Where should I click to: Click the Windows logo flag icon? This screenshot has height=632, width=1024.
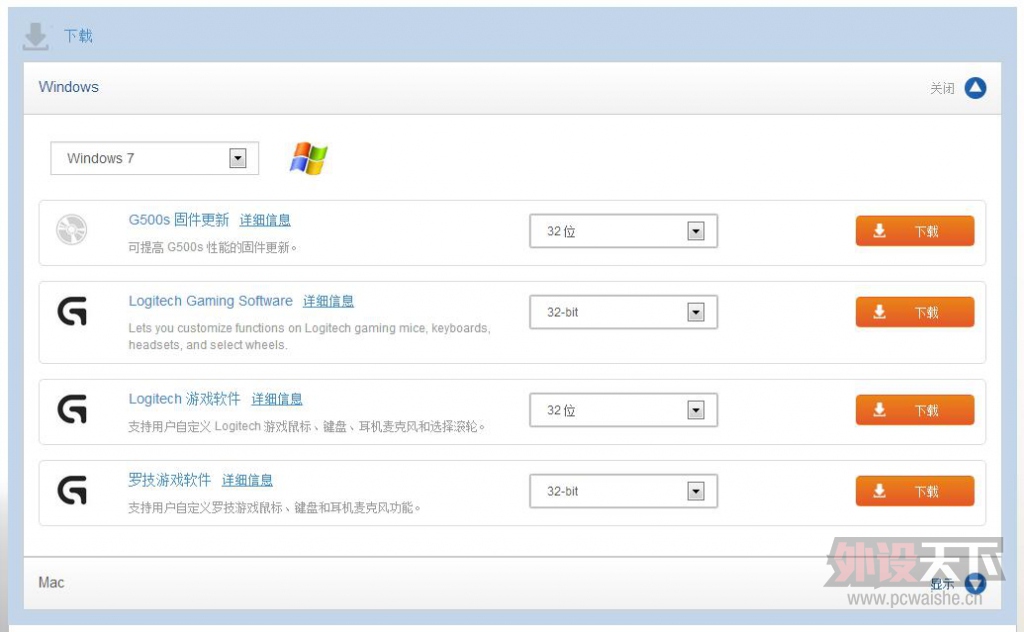click(308, 159)
